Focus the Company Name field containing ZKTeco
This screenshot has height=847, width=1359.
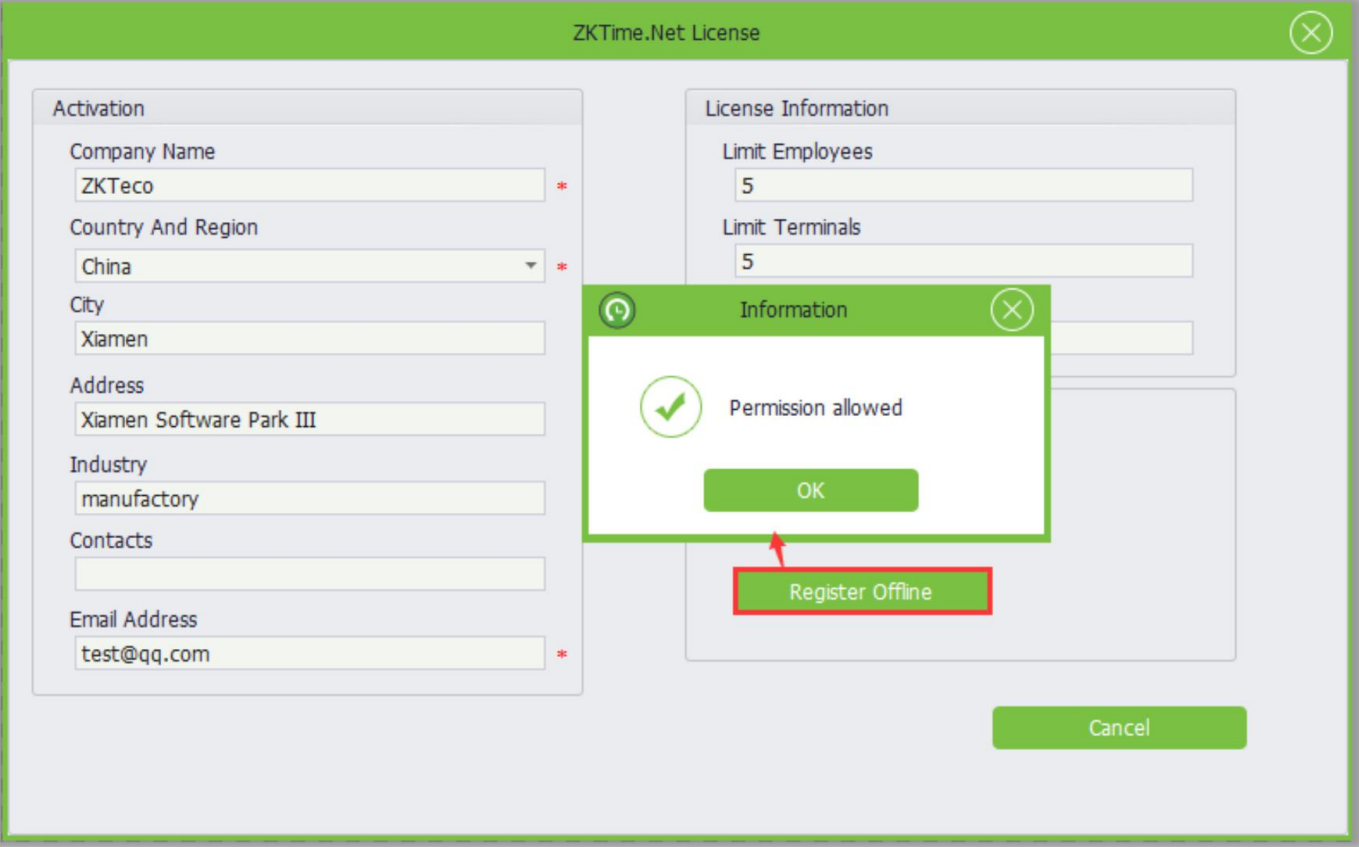click(x=310, y=186)
